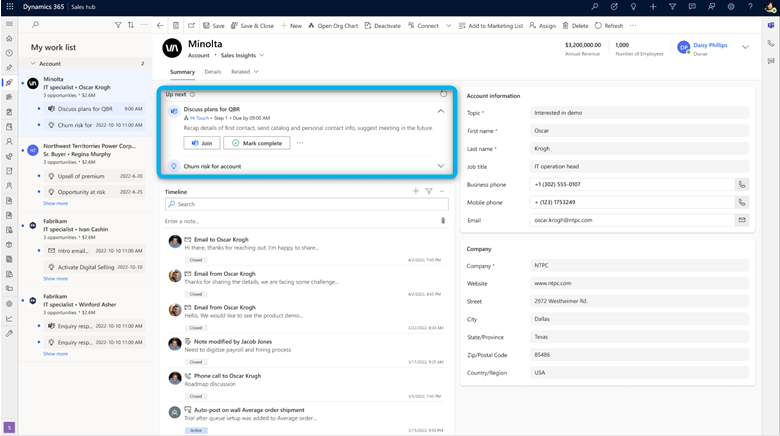Open owner Daisy Phillips link

[710, 45]
